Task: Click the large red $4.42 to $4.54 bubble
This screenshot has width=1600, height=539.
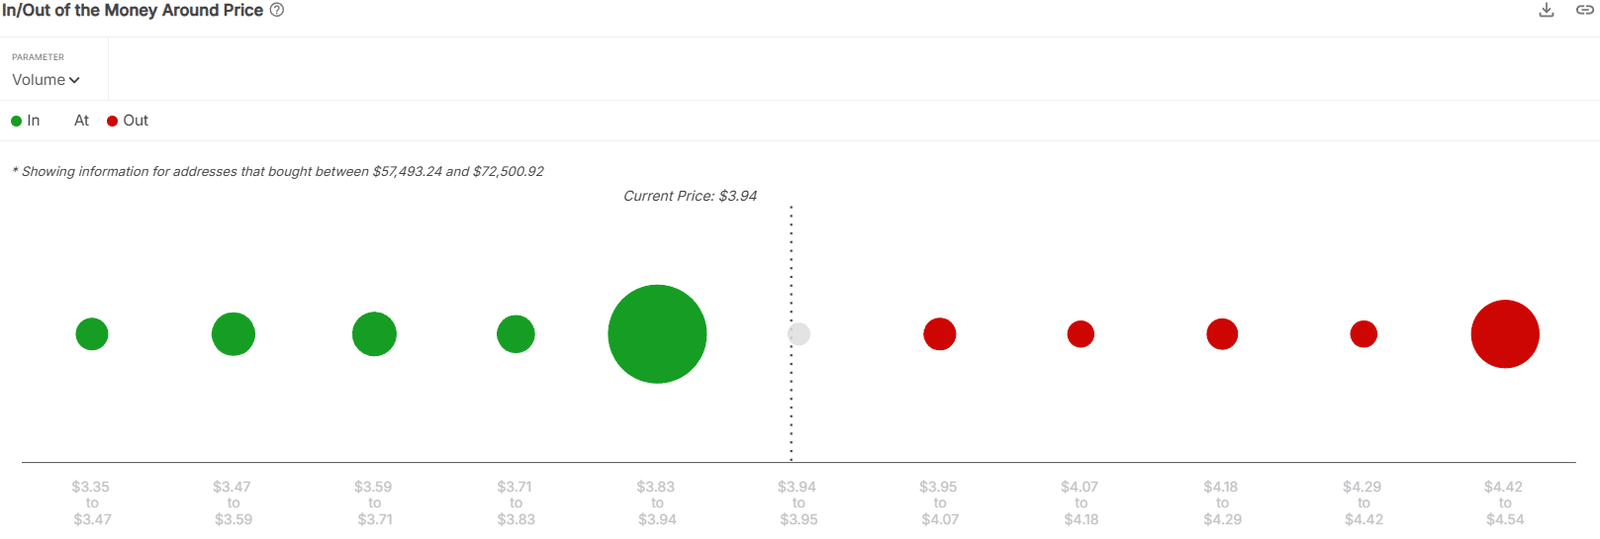Action: (x=1505, y=334)
